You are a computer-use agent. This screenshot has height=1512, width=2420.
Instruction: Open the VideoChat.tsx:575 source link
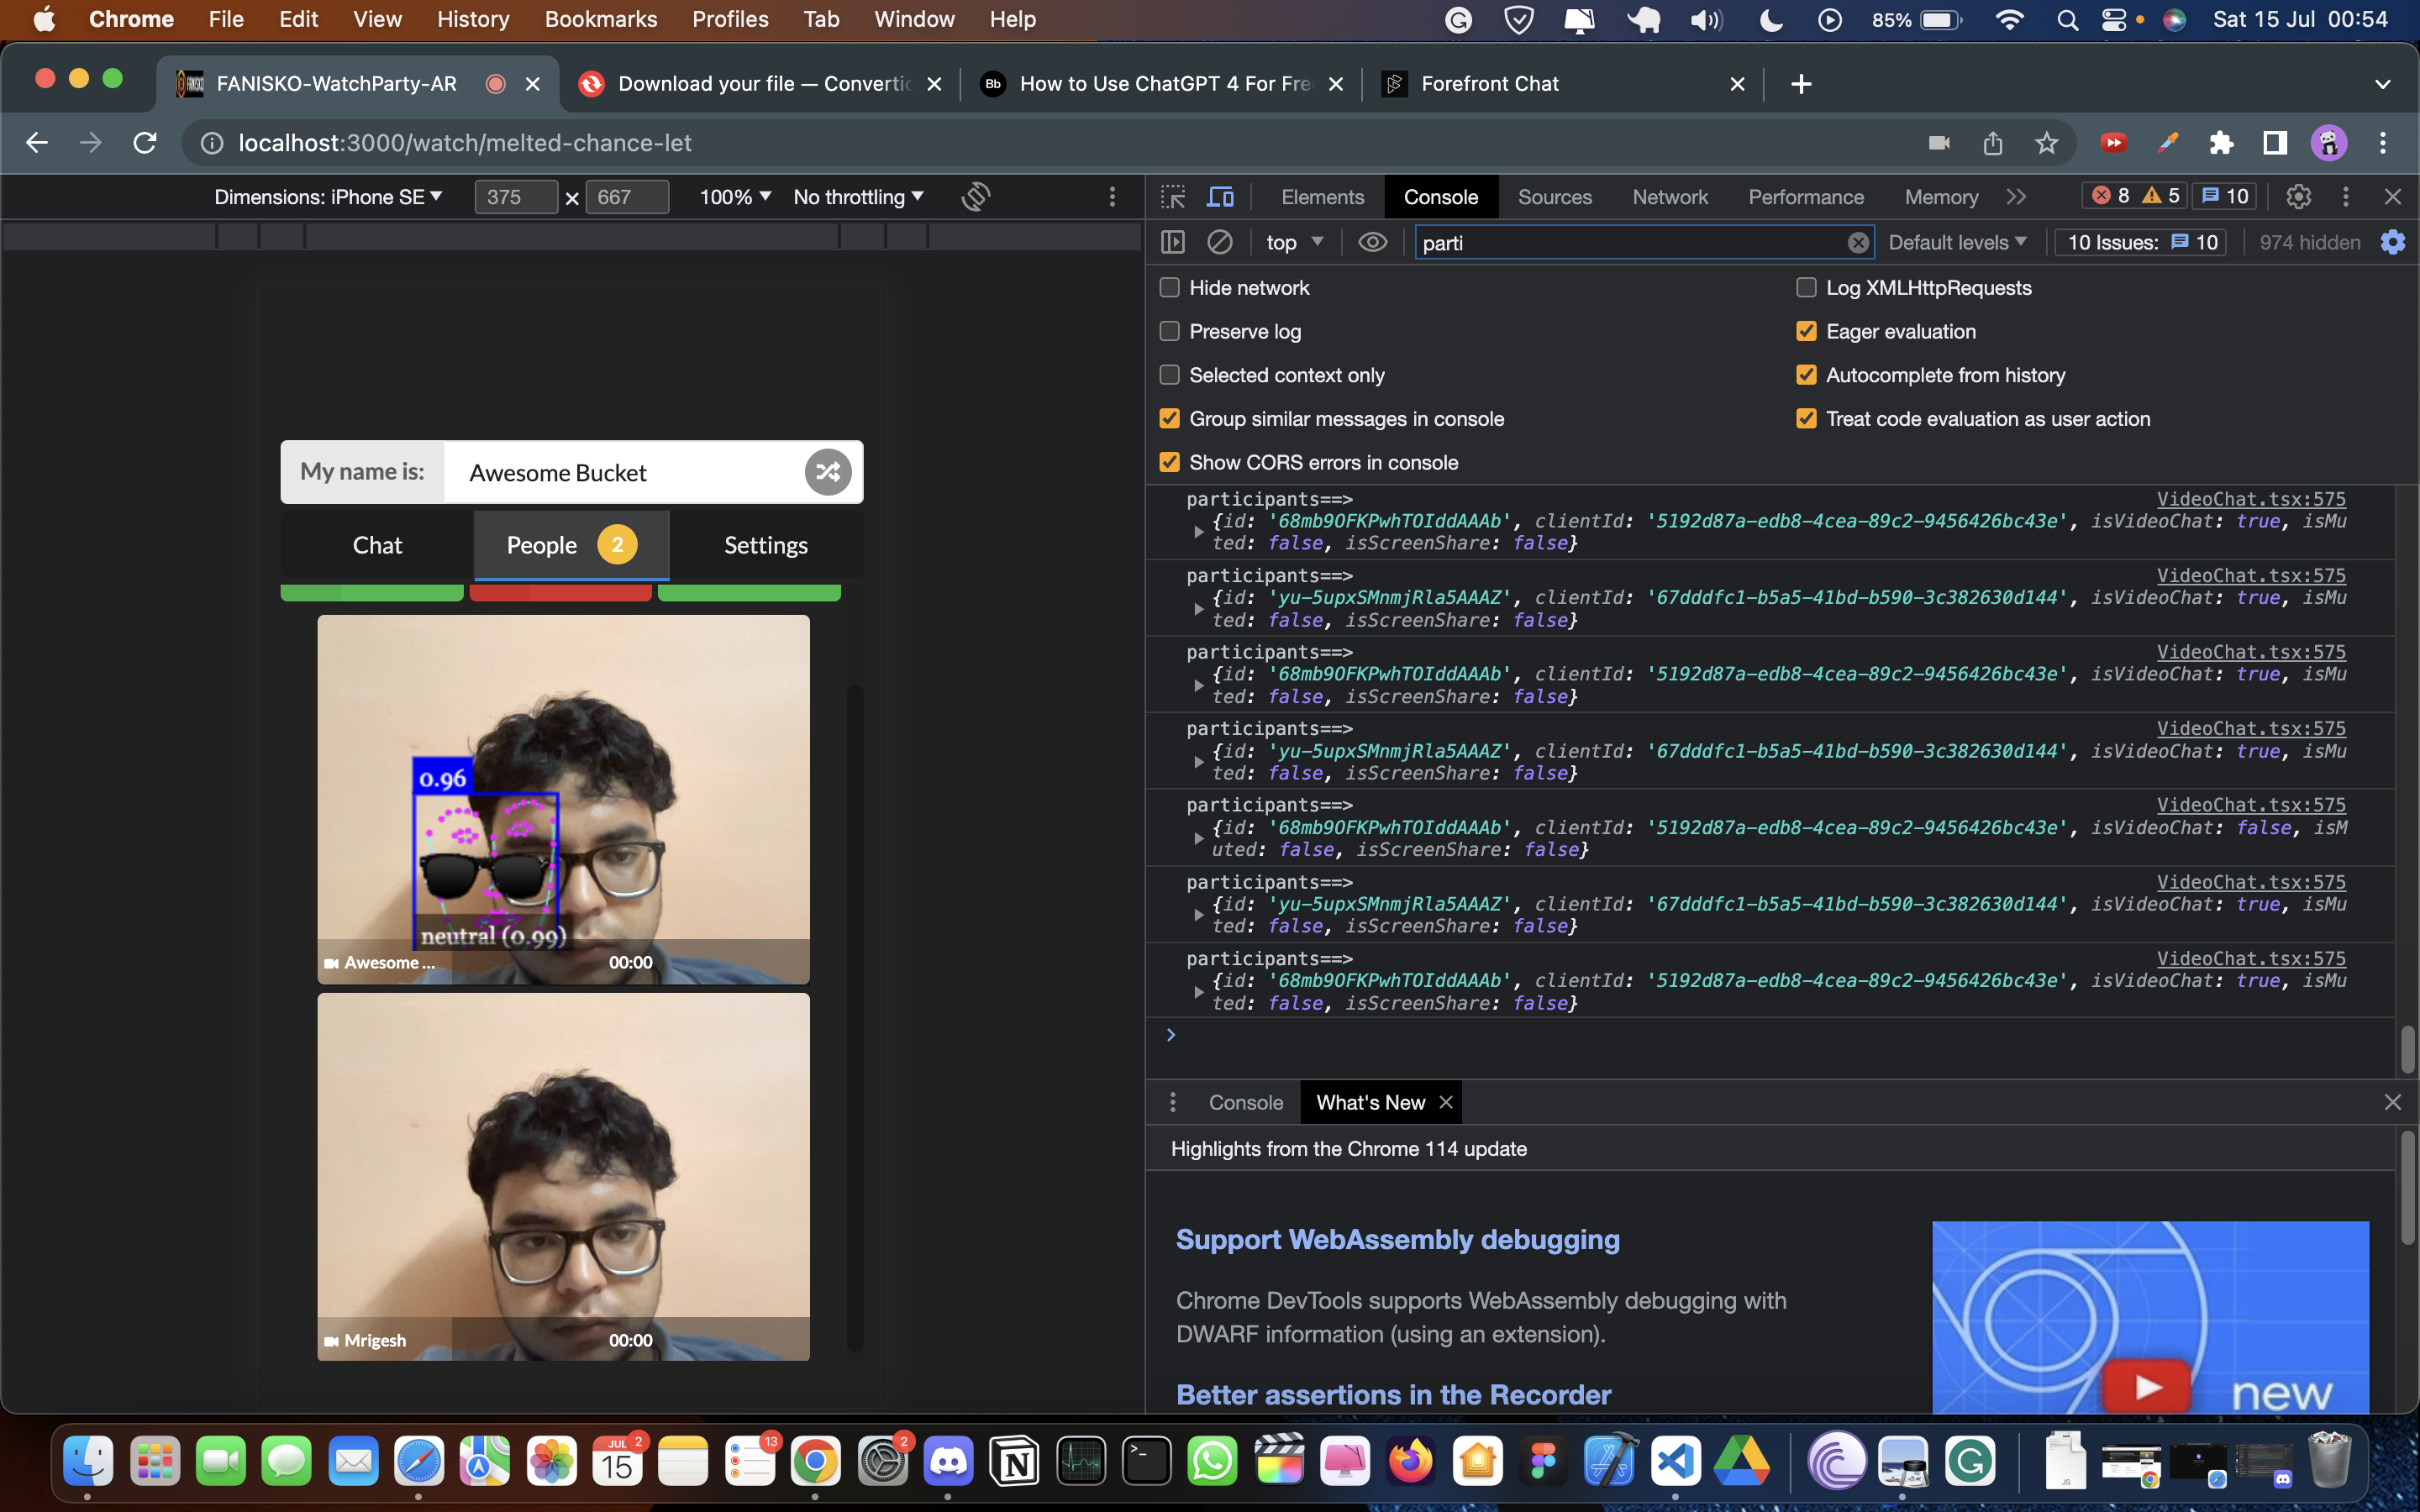(x=2250, y=499)
